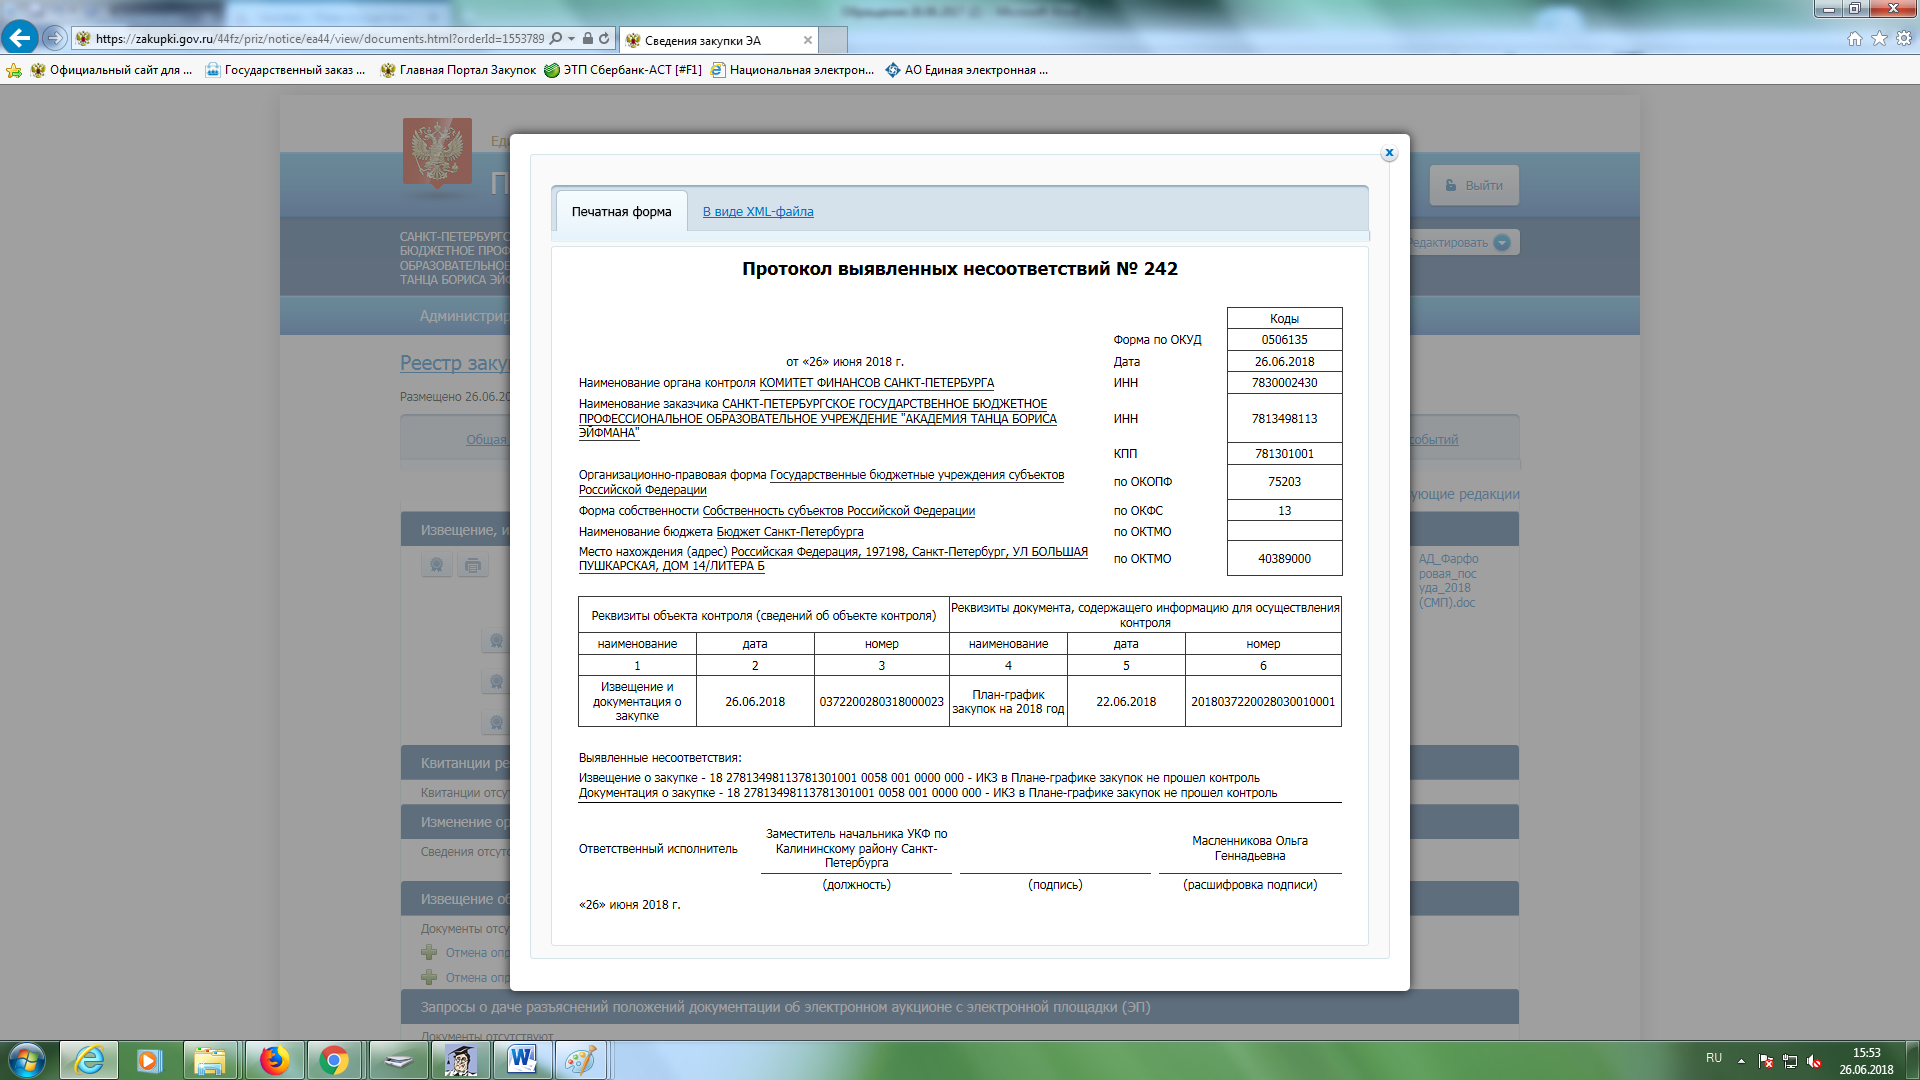Close the protocol popup with X icon

click(1389, 153)
